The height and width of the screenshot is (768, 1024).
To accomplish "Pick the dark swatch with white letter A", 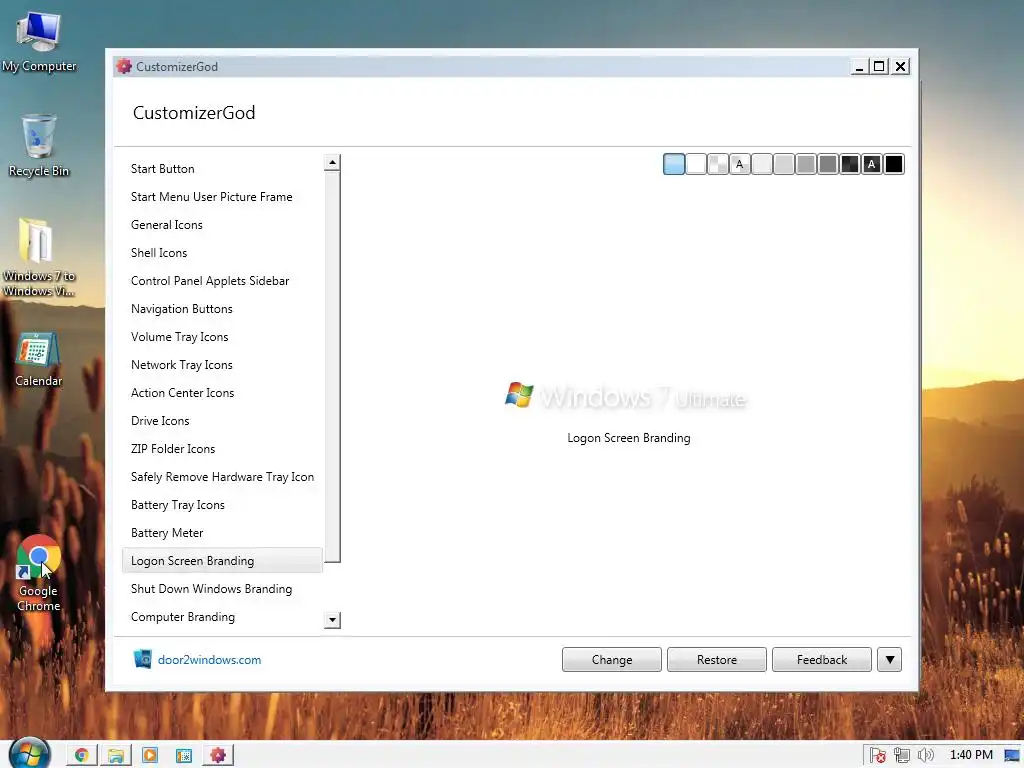I will (x=871, y=164).
